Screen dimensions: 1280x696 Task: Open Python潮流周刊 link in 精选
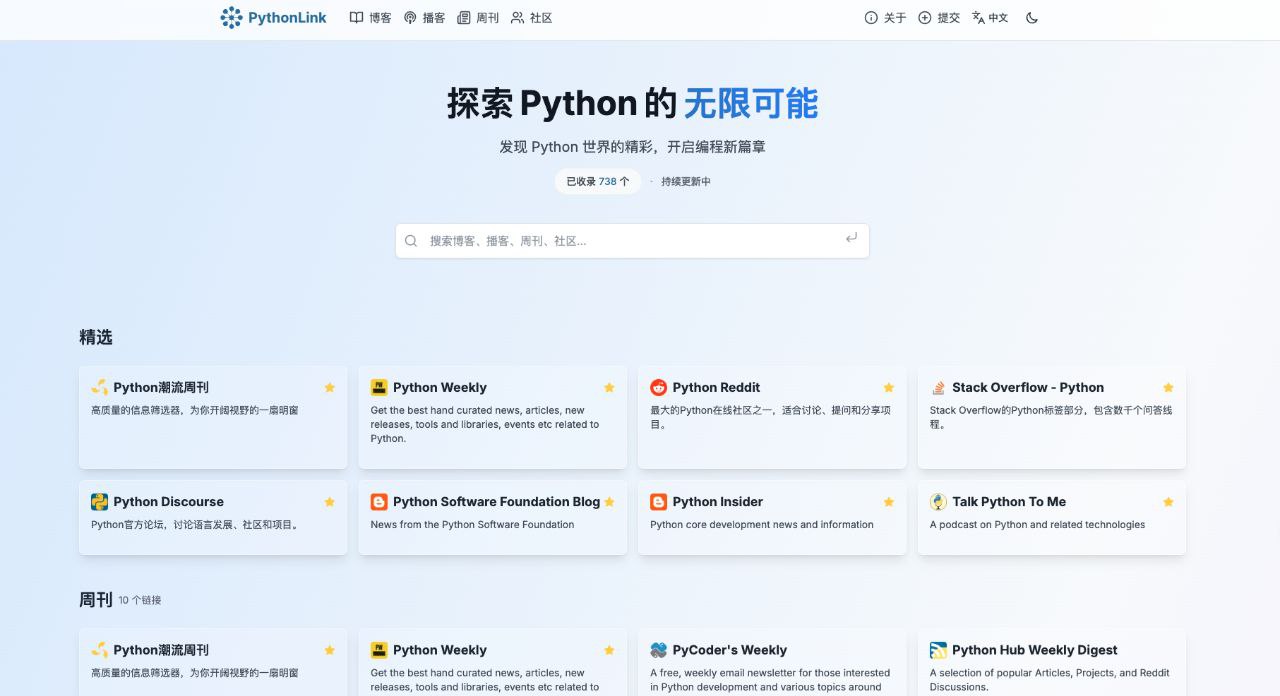tap(161, 387)
